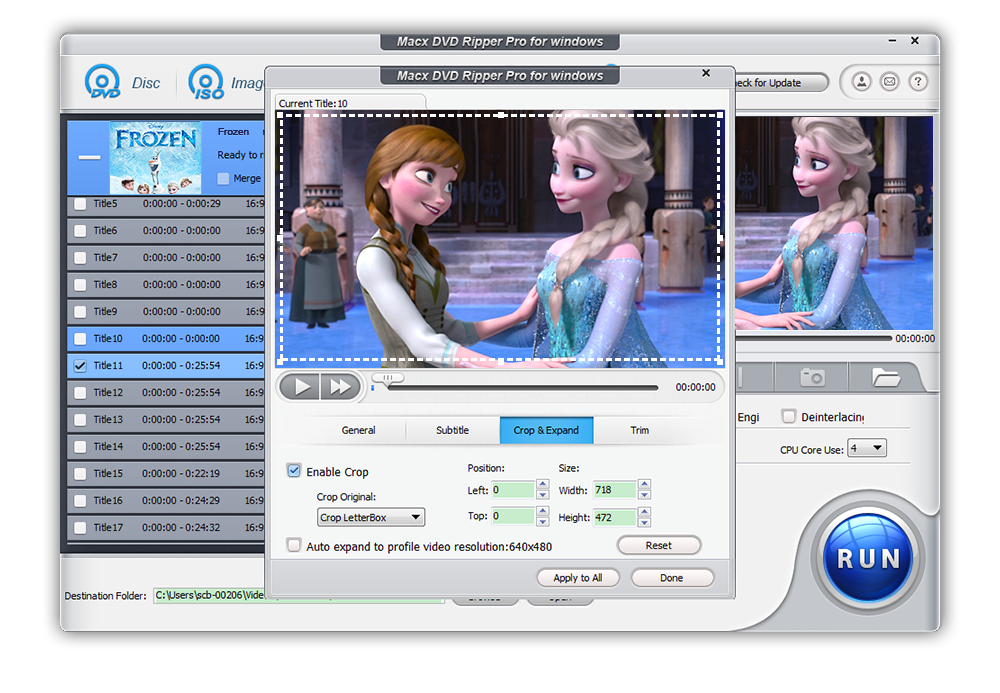Click the Width input field
The height and width of the screenshot is (693, 1000).
(x=615, y=490)
